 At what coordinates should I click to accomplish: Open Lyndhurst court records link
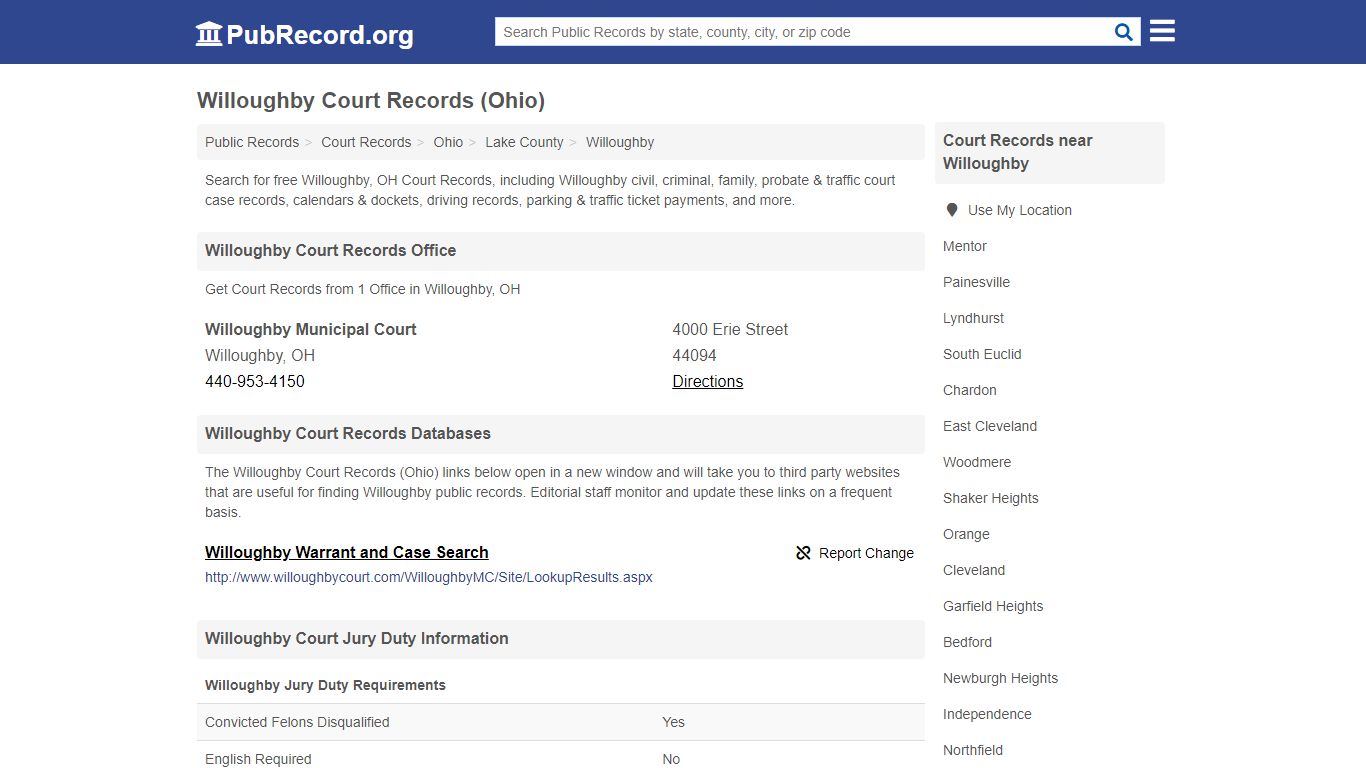click(x=973, y=318)
